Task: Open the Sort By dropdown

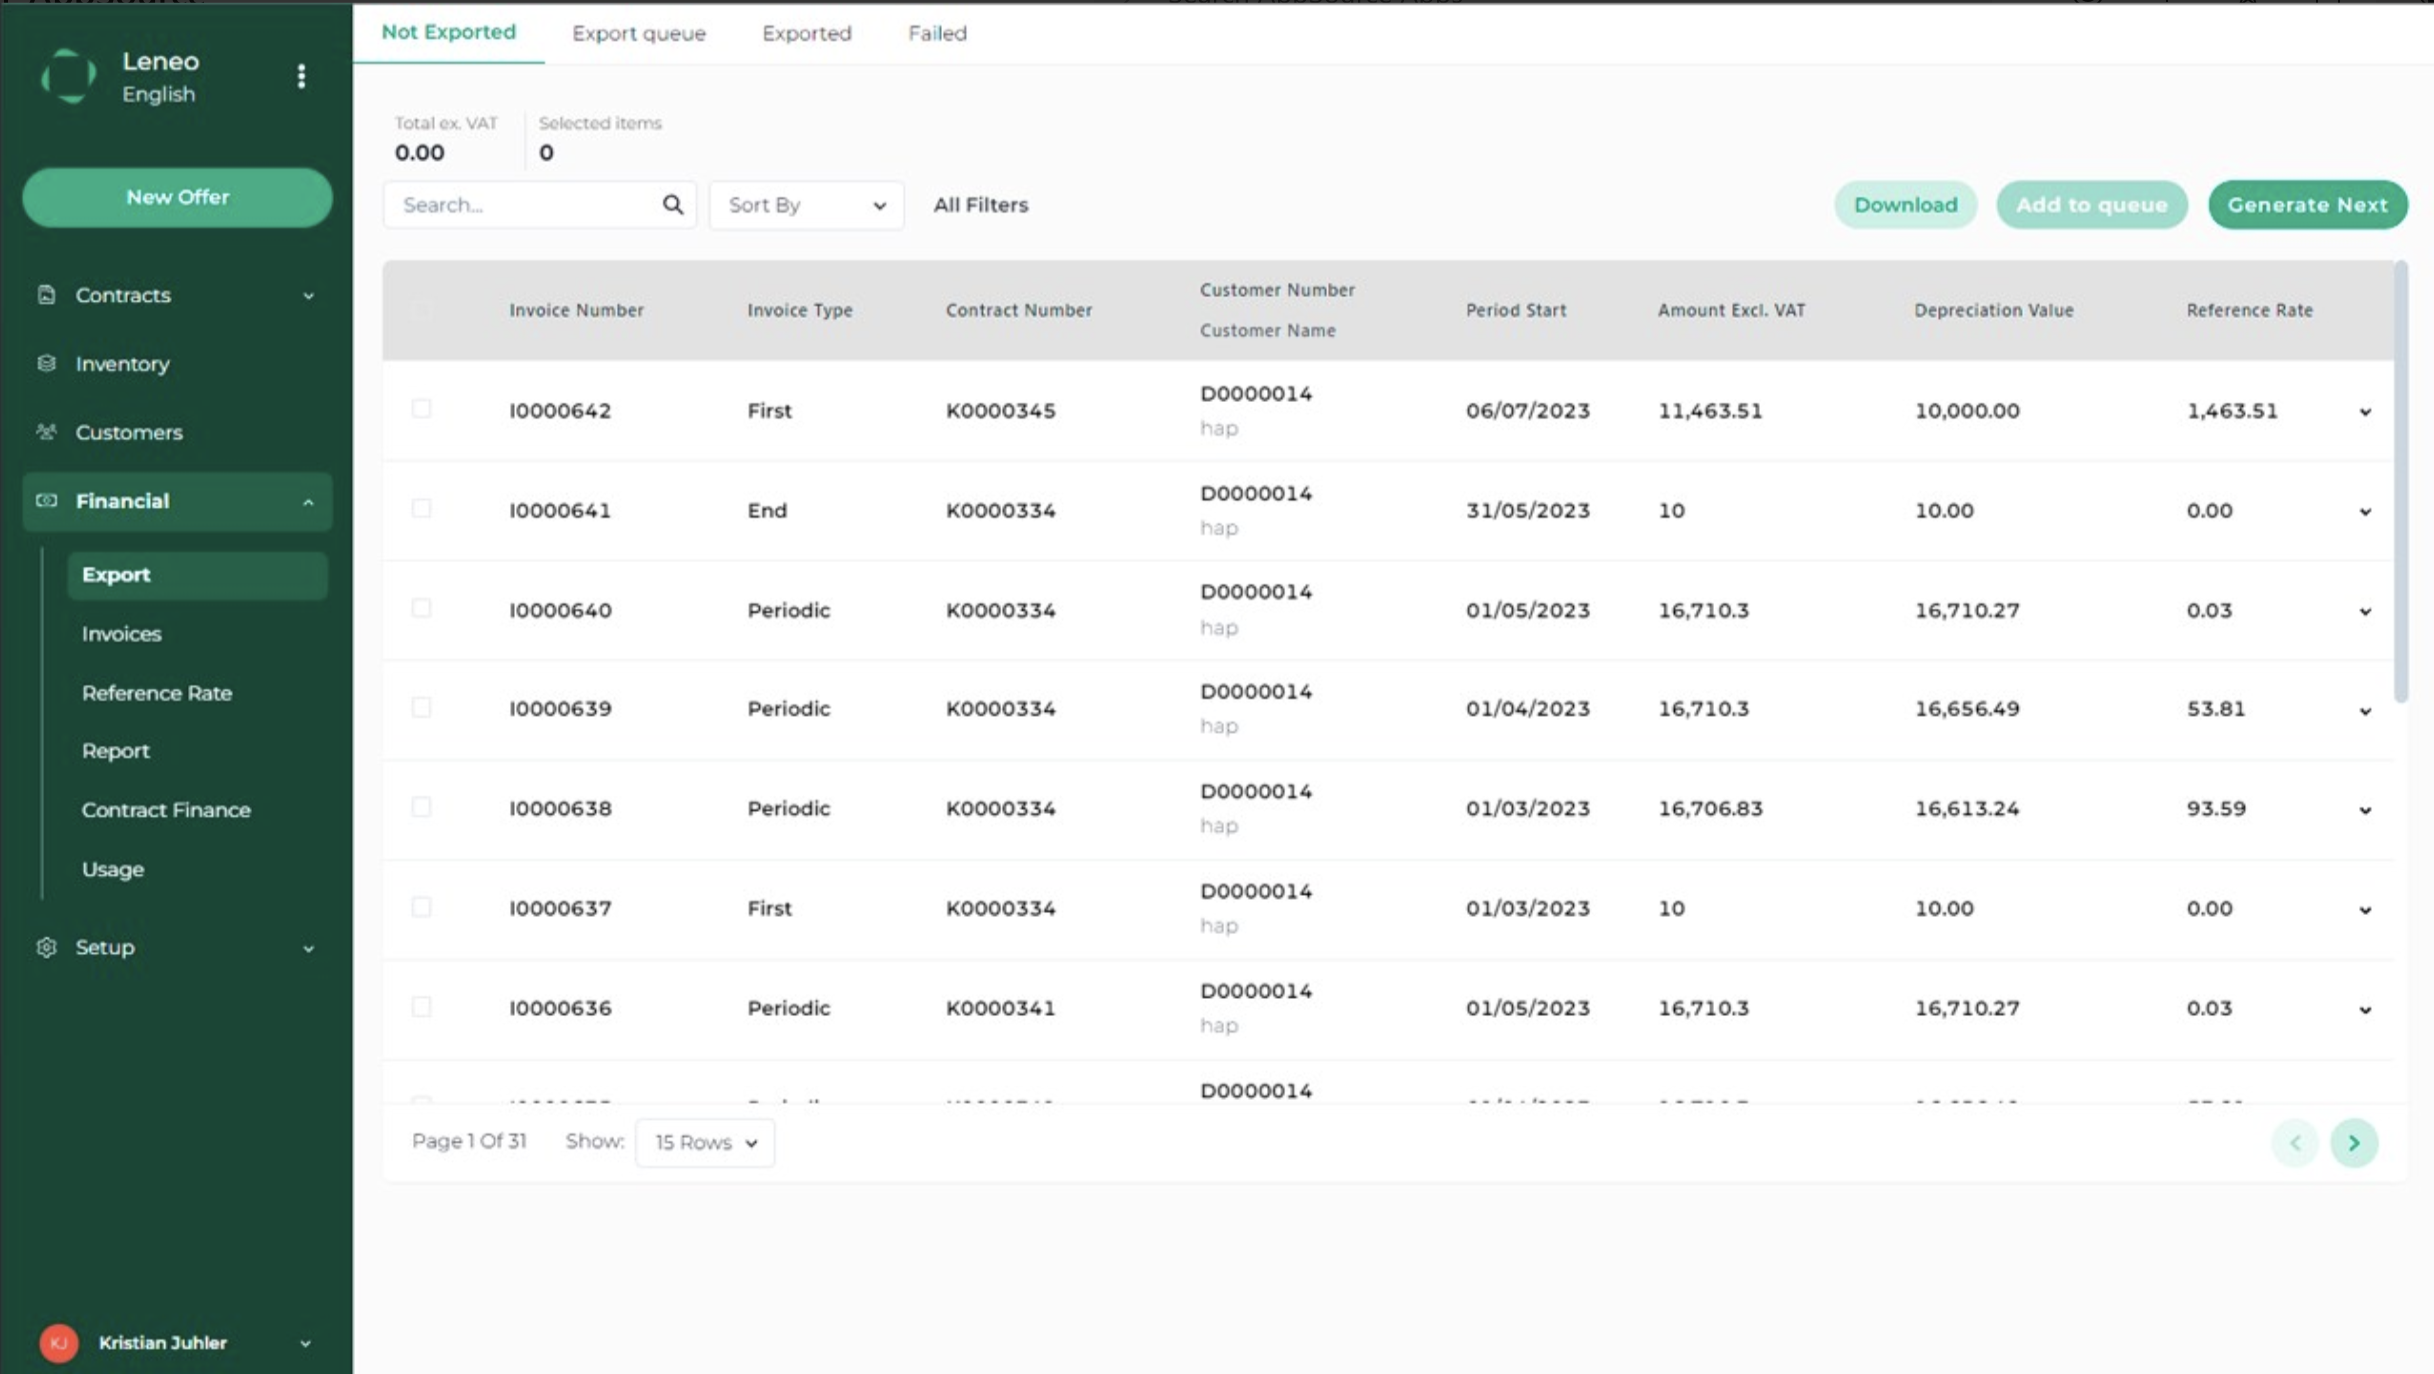Action: click(x=806, y=205)
